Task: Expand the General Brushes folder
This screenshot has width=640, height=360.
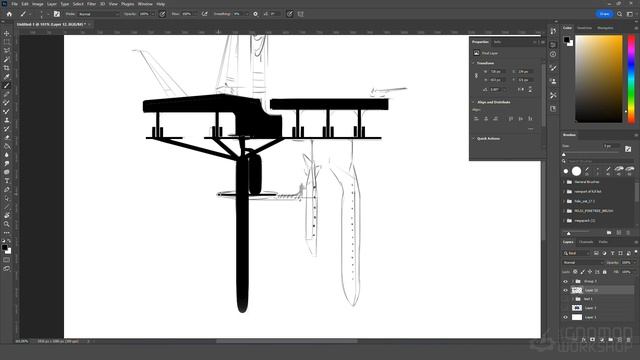Action: [x=564, y=182]
